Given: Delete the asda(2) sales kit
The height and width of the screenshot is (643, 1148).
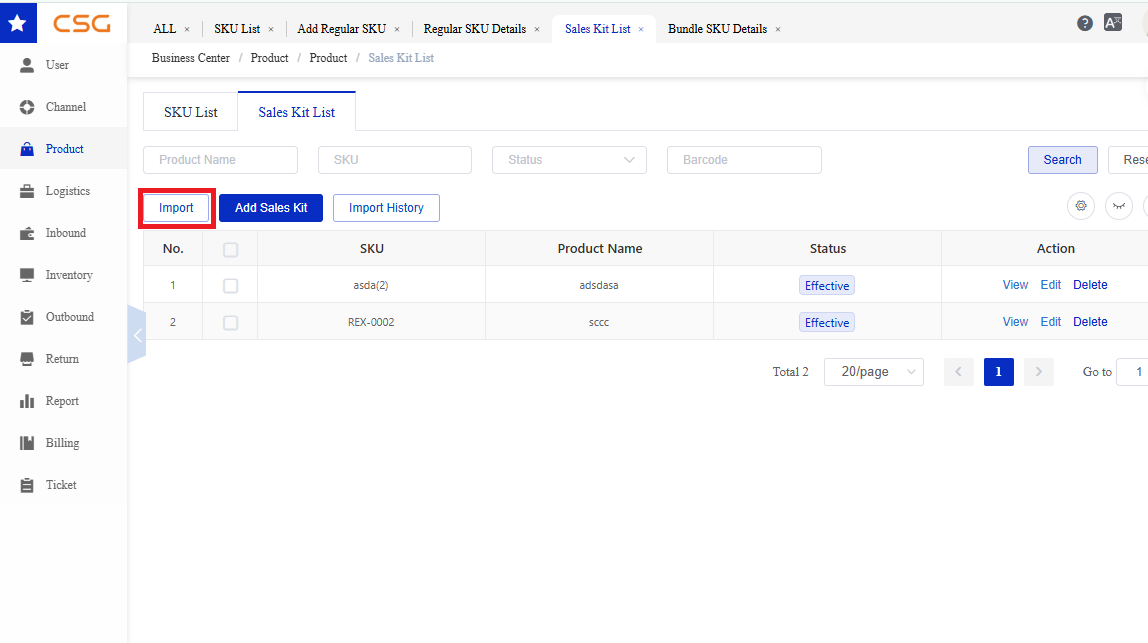Looking at the screenshot, I should tap(1090, 285).
